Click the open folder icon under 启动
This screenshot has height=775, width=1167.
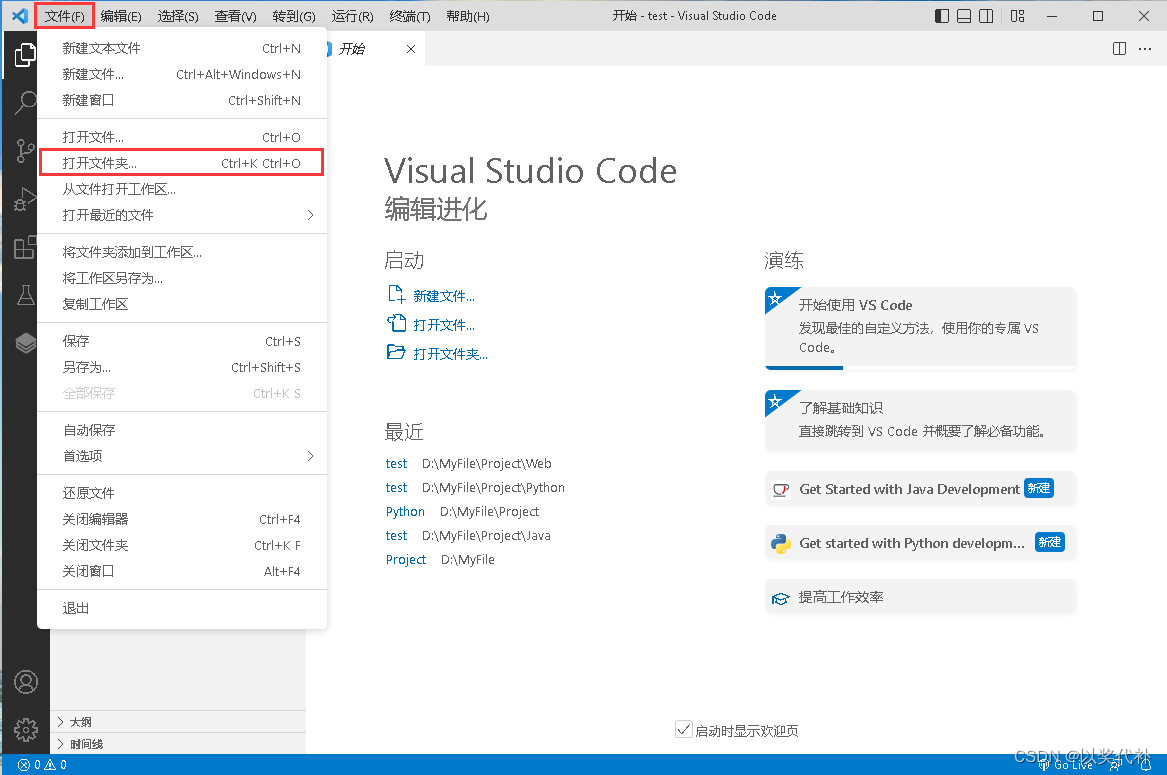(396, 352)
